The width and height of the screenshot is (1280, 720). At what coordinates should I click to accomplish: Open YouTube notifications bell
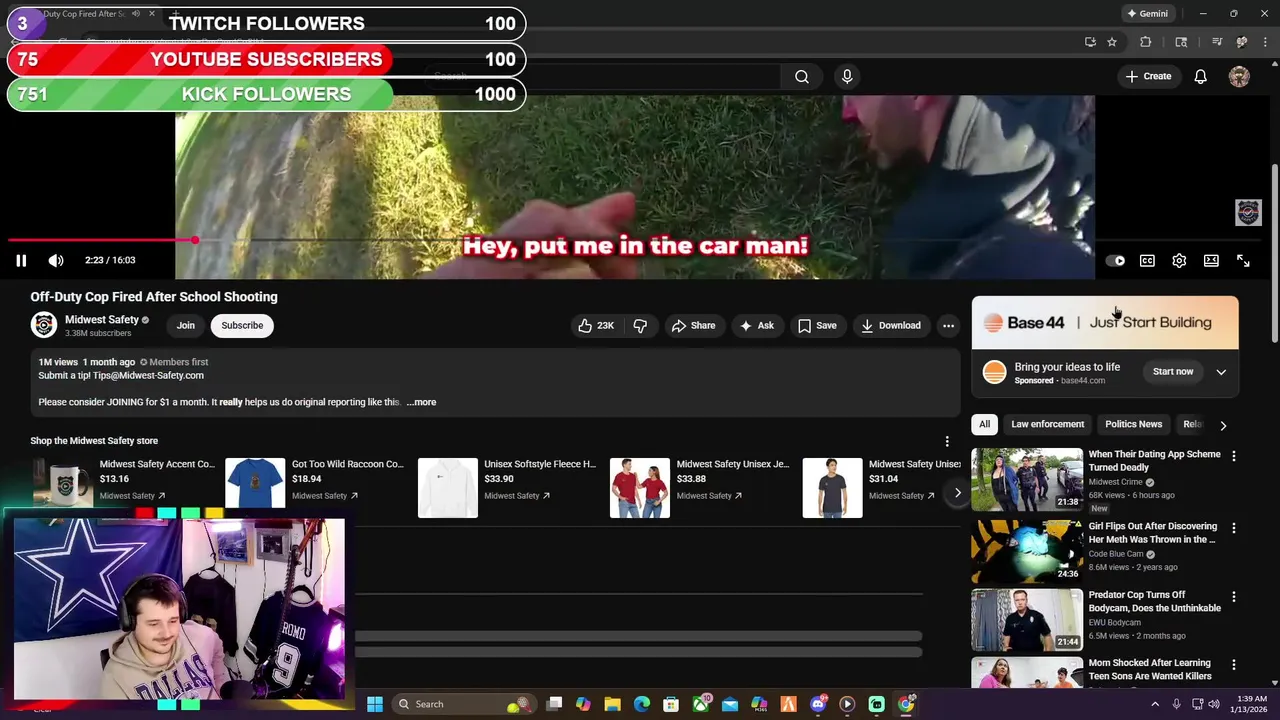click(1201, 77)
